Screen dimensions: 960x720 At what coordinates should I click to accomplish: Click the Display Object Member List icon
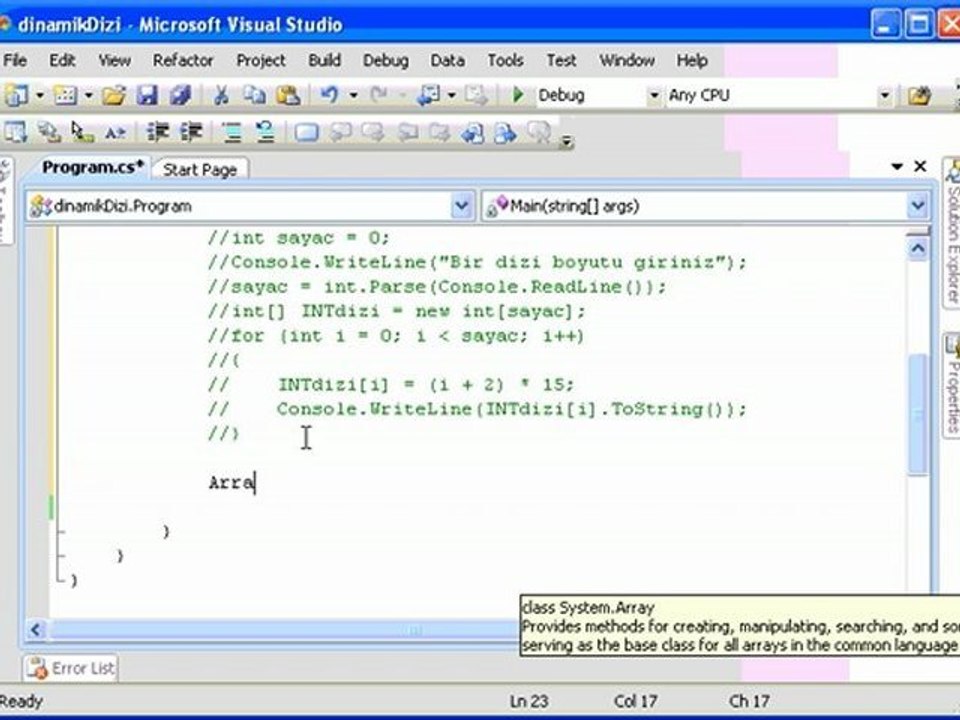[x=15, y=132]
